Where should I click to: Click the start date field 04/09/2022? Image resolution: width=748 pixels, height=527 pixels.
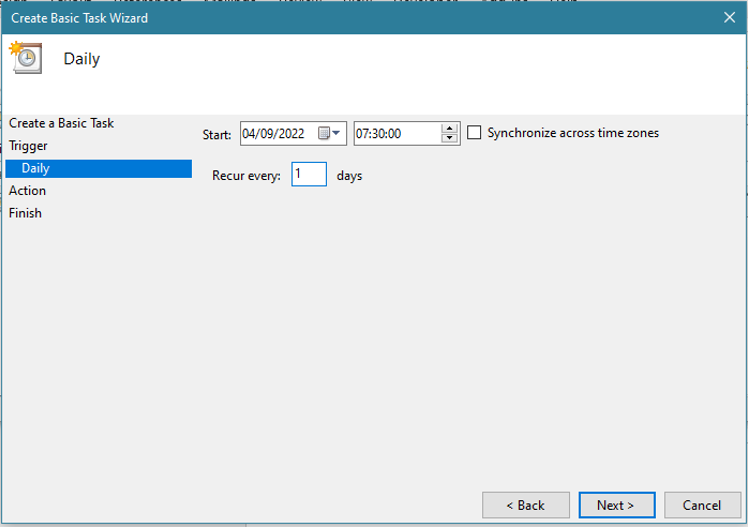point(274,134)
